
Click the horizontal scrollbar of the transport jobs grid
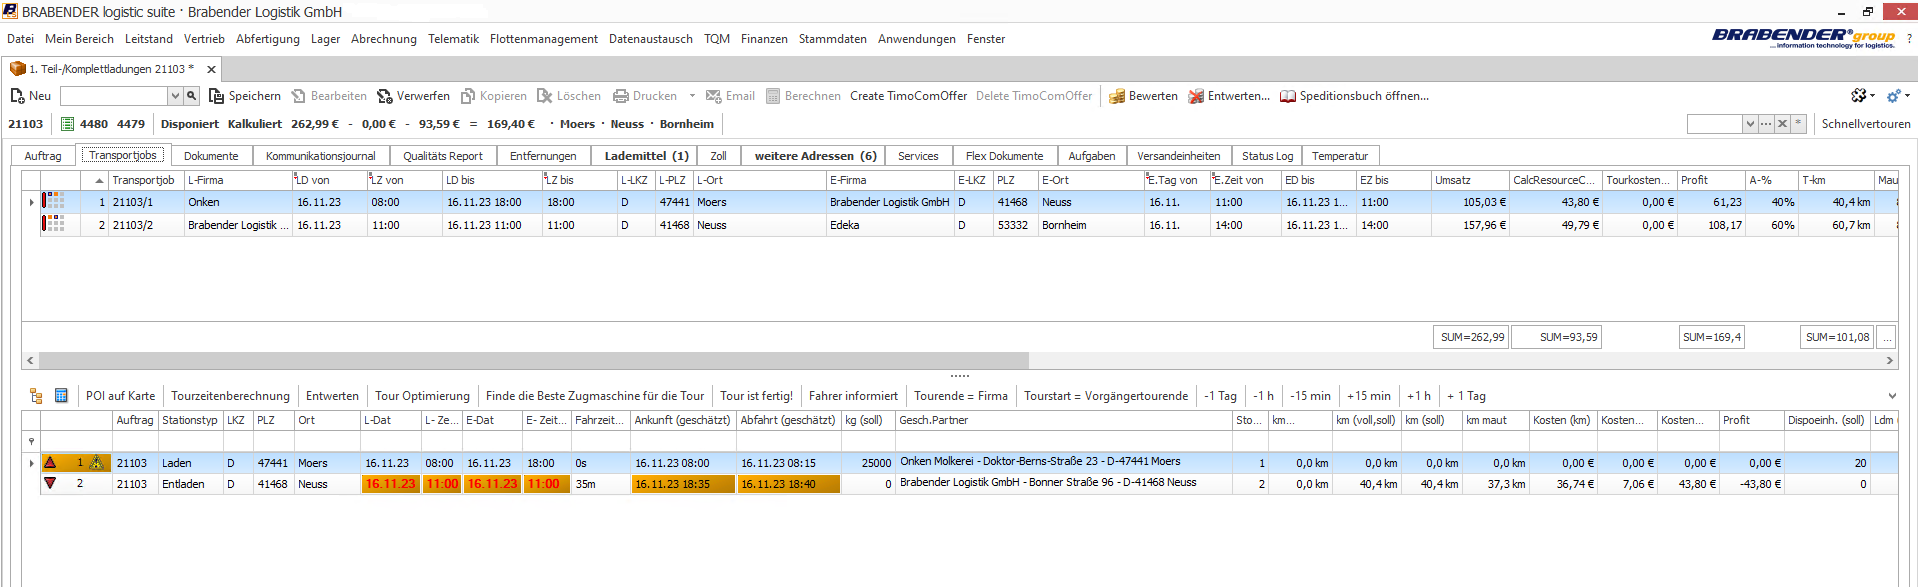[533, 360]
